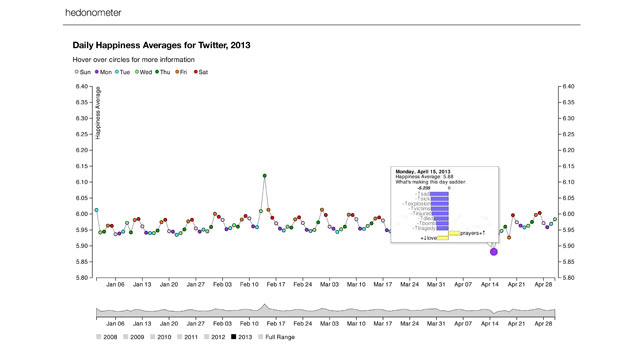Click the Wed legend circle
Screen dimensions: 640x360
[x=137, y=72]
